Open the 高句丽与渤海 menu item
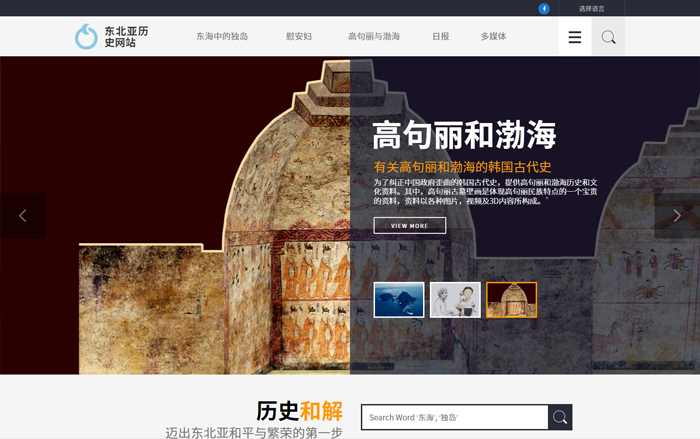700x439 pixels. click(x=374, y=37)
